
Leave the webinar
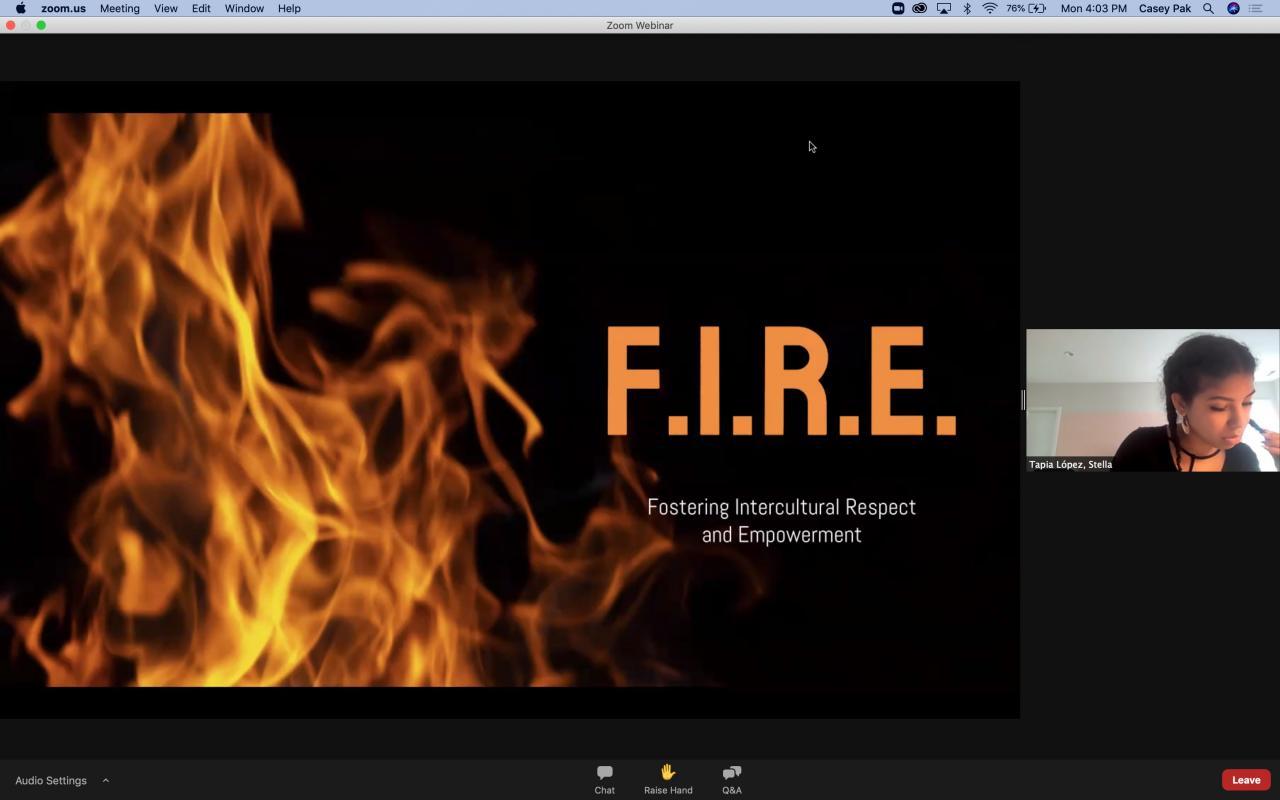[x=1246, y=780]
